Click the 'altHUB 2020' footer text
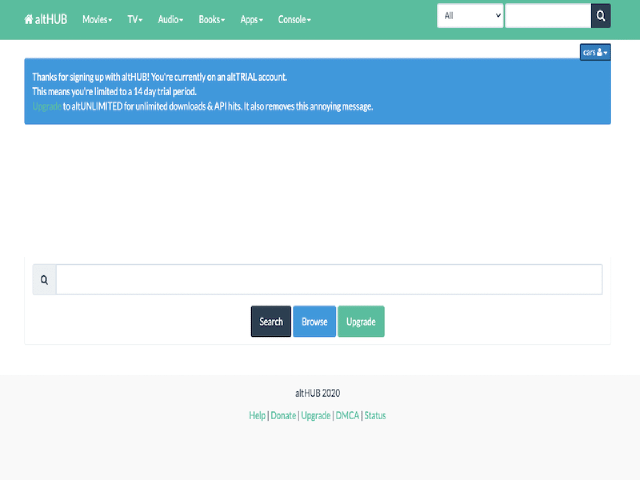The image size is (640, 480). click(x=318, y=393)
